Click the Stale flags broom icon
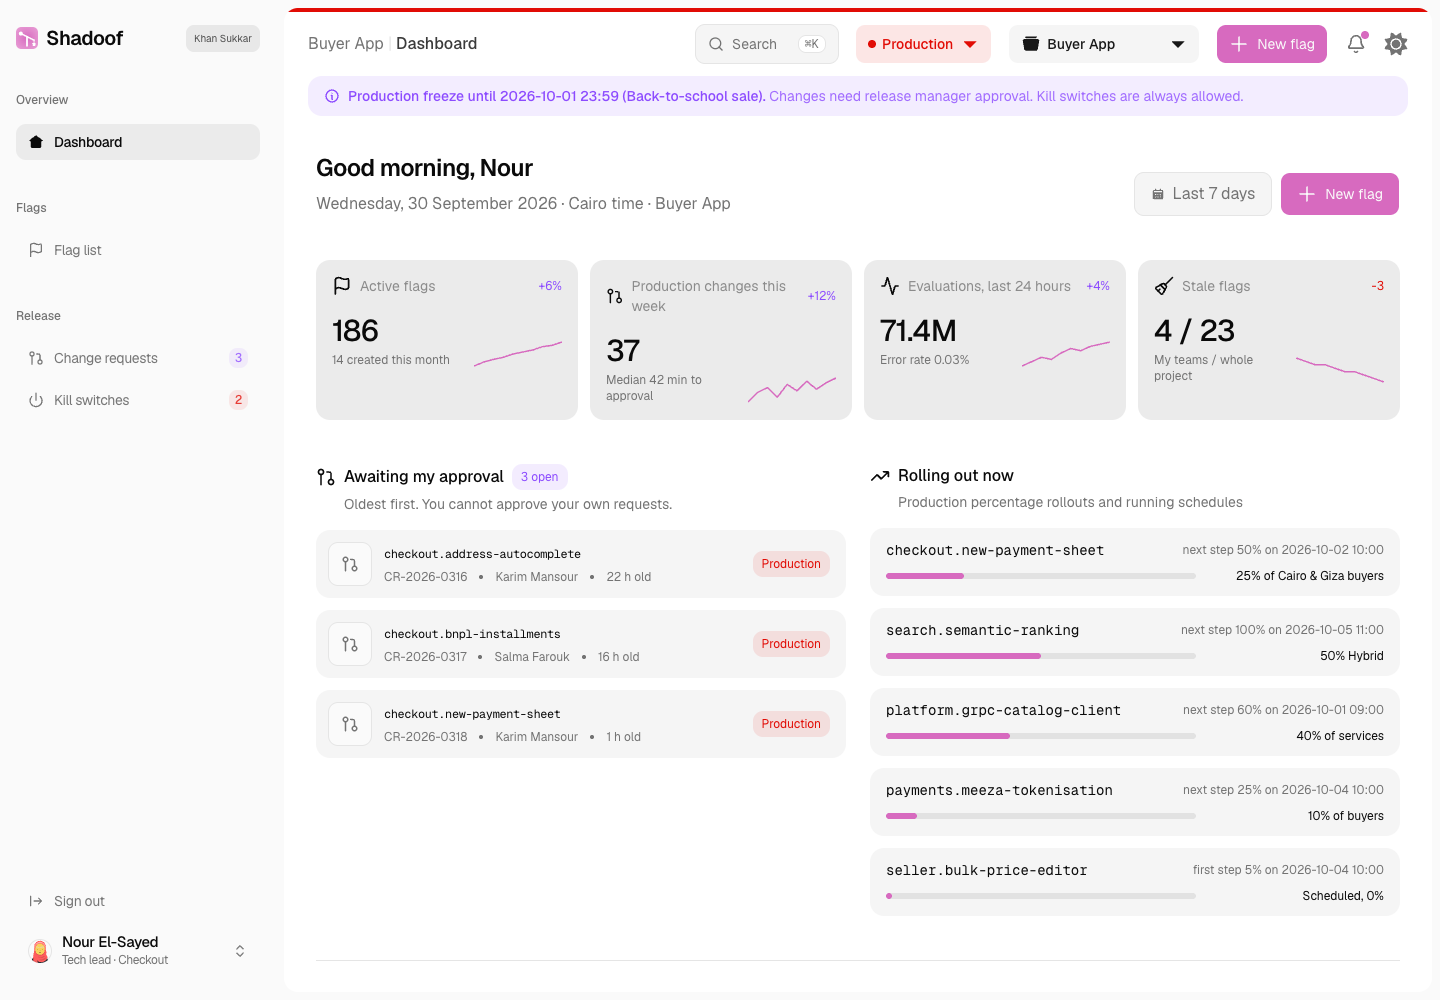The width and height of the screenshot is (1440, 1000). [x=1164, y=286]
